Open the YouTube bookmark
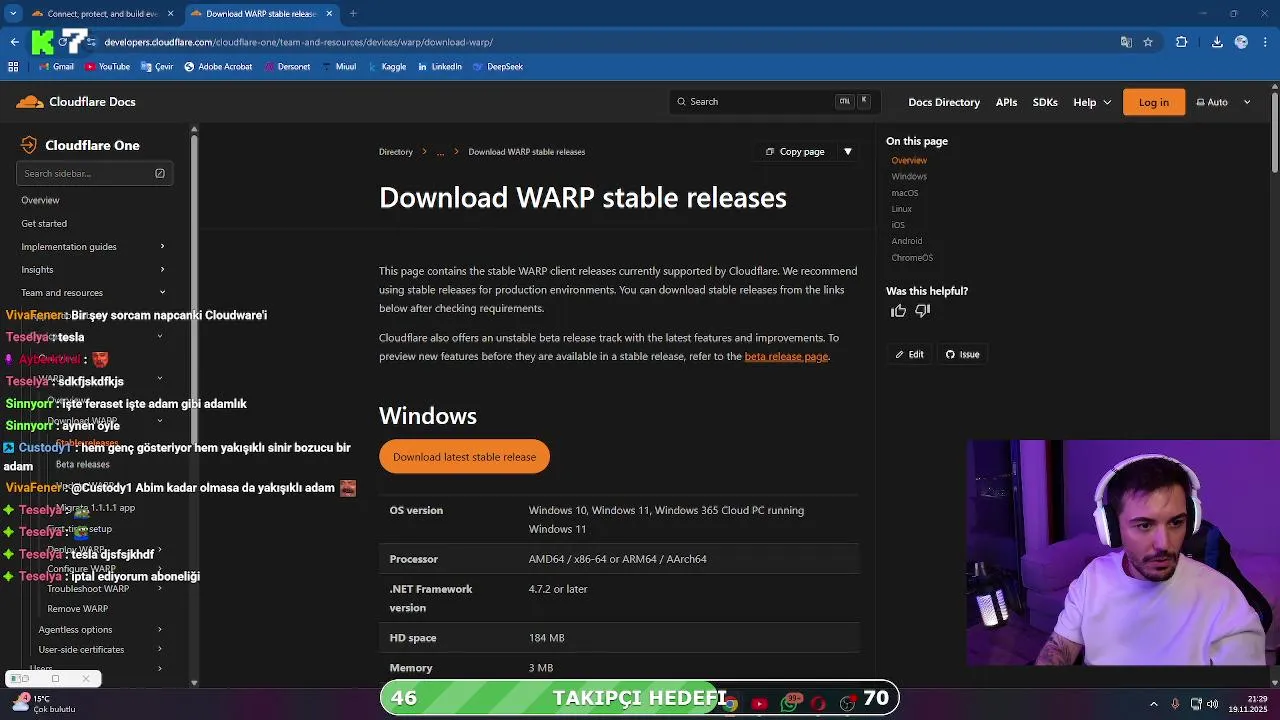This screenshot has height=720, width=1280. [108, 67]
